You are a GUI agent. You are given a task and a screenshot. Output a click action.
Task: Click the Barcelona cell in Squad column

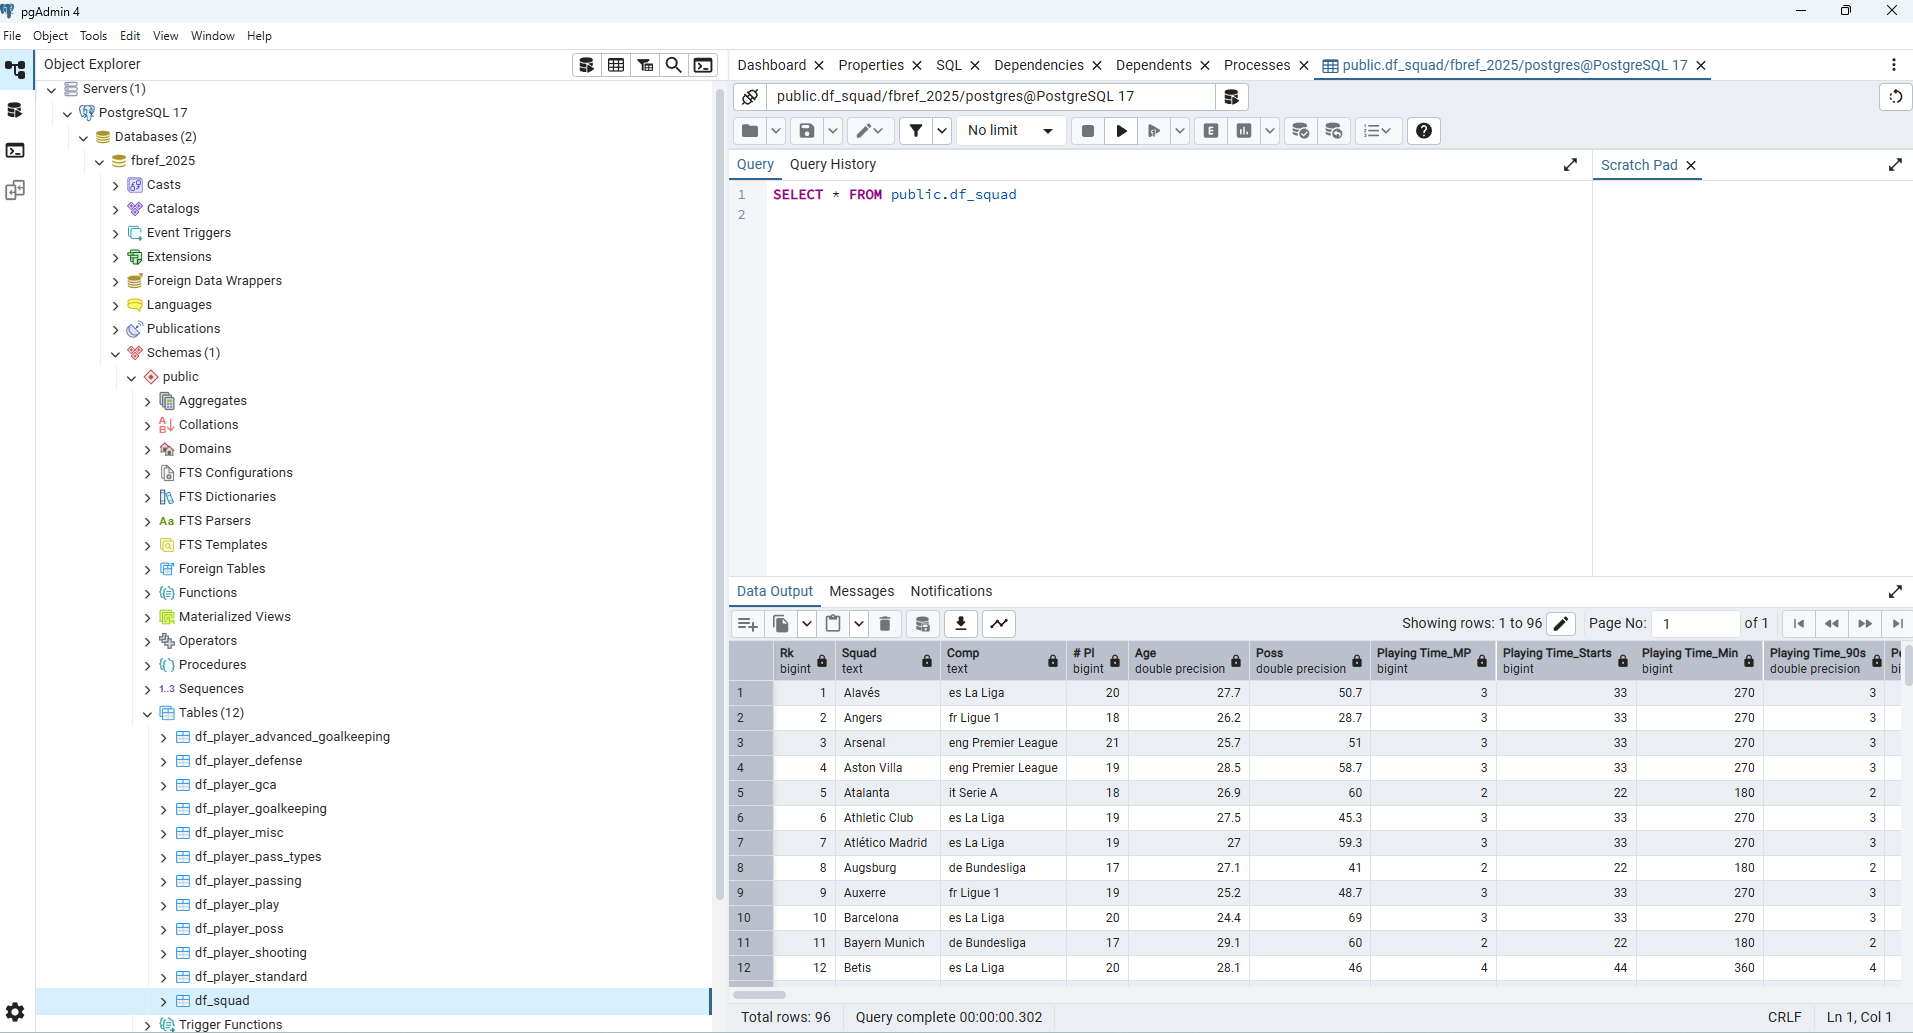(x=890, y=918)
